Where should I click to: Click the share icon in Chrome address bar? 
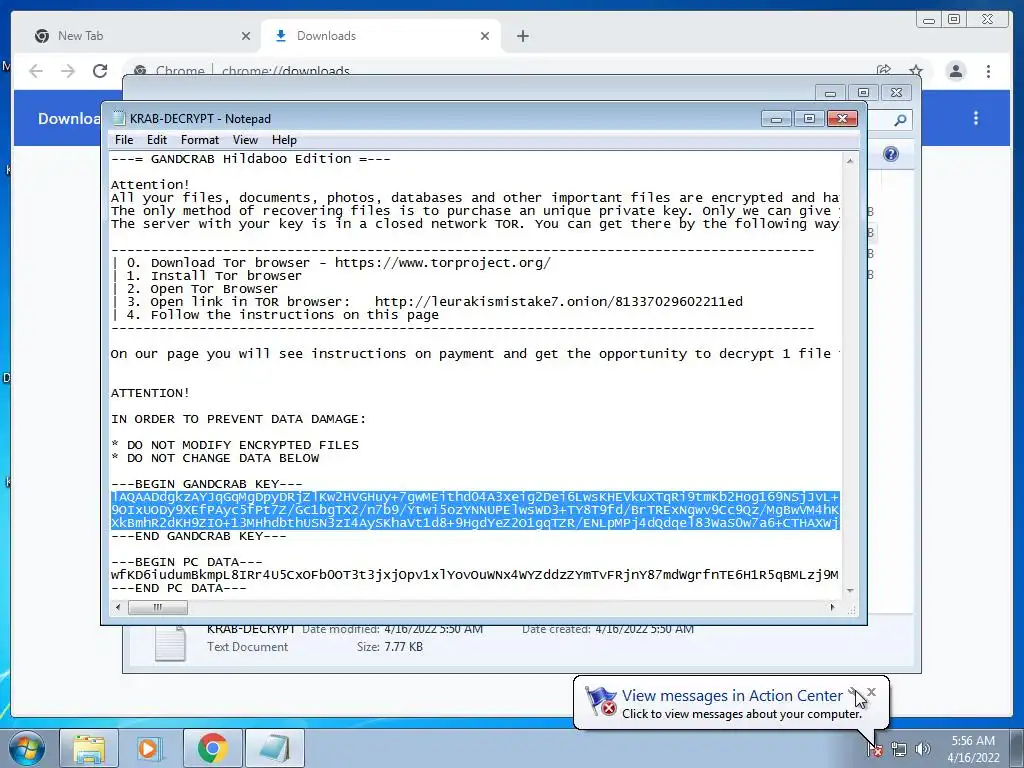pos(884,71)
